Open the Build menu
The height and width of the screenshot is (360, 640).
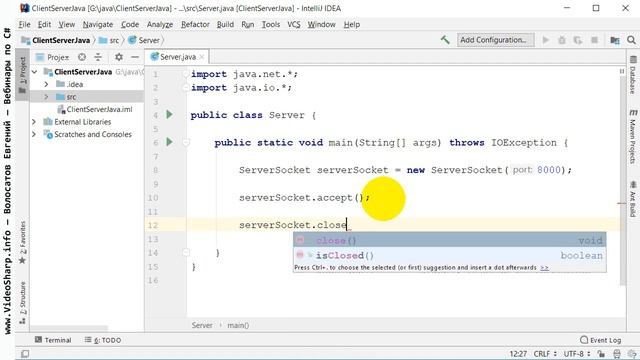[x=225, y=24]
